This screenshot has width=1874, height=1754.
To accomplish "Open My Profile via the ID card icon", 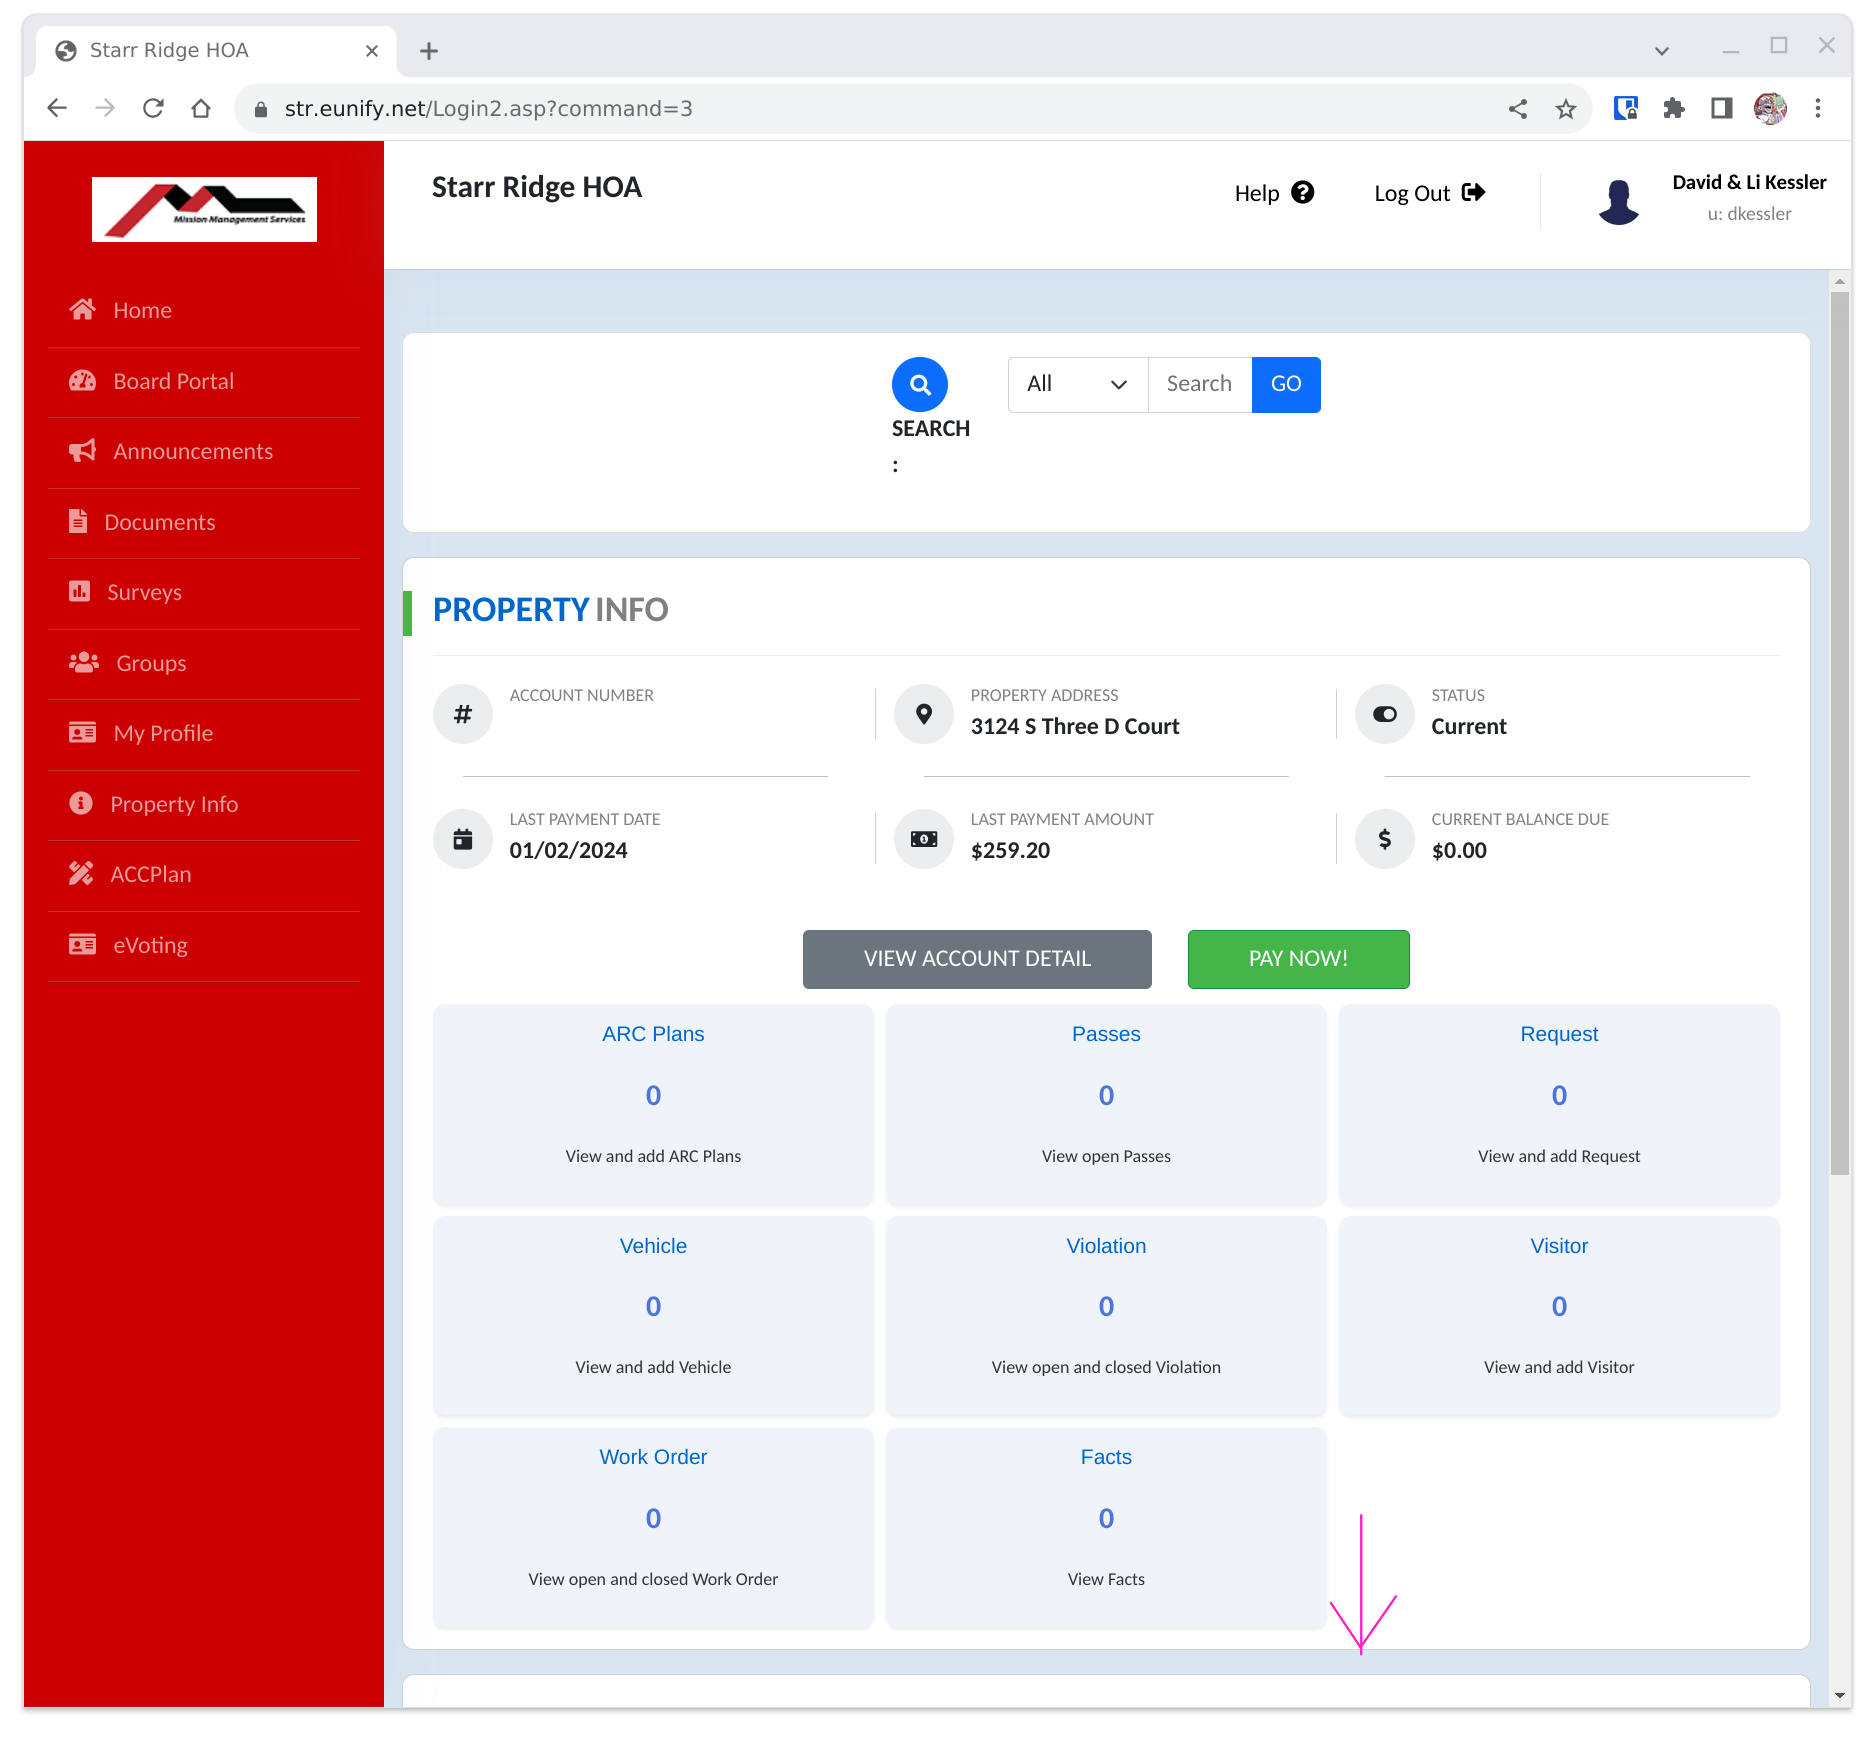I will coord(81,733).
